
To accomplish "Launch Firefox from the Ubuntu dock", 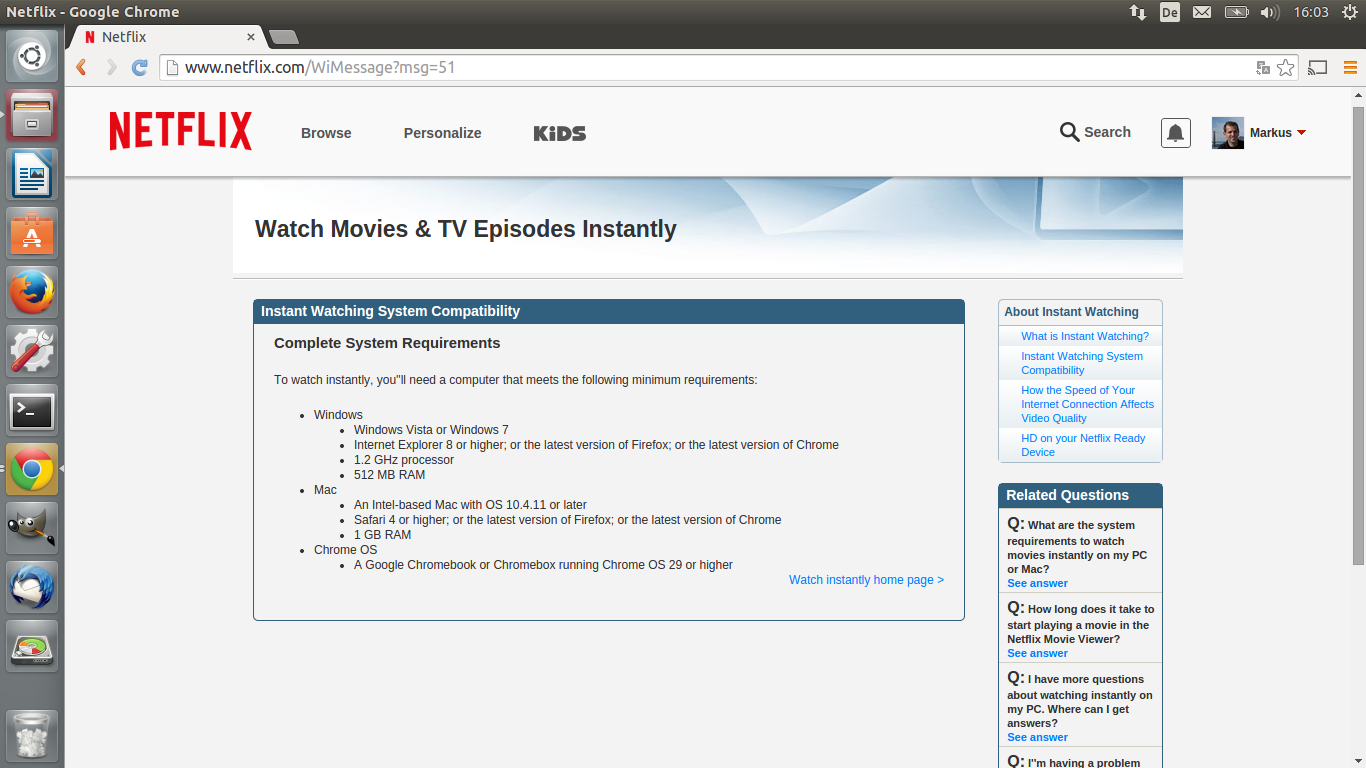I will click(32, 293).
